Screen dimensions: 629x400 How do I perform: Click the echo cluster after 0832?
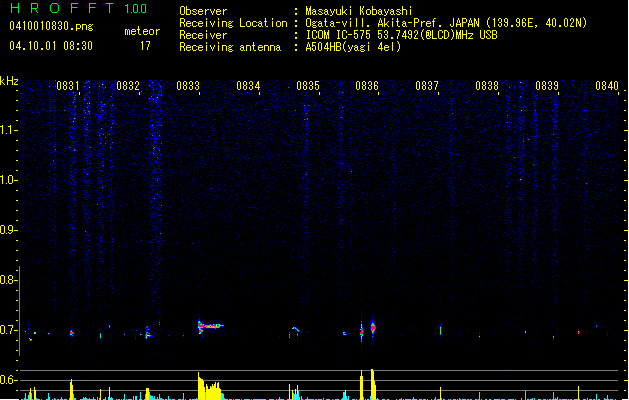(148, 332)
